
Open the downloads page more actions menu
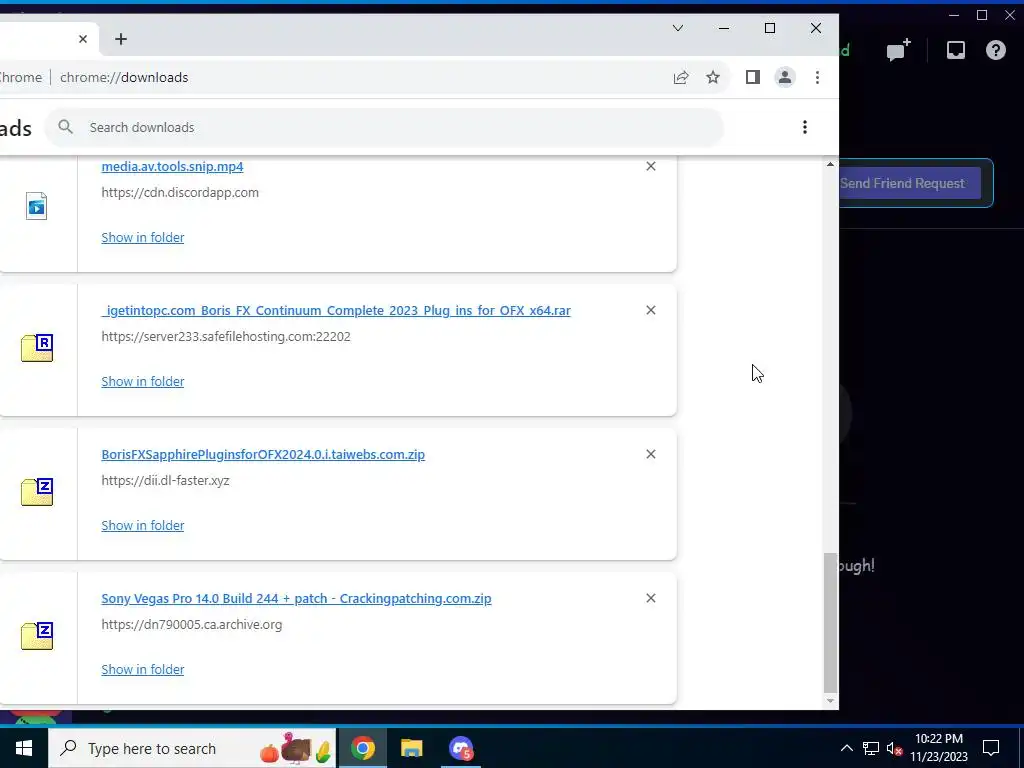point(805,127)
